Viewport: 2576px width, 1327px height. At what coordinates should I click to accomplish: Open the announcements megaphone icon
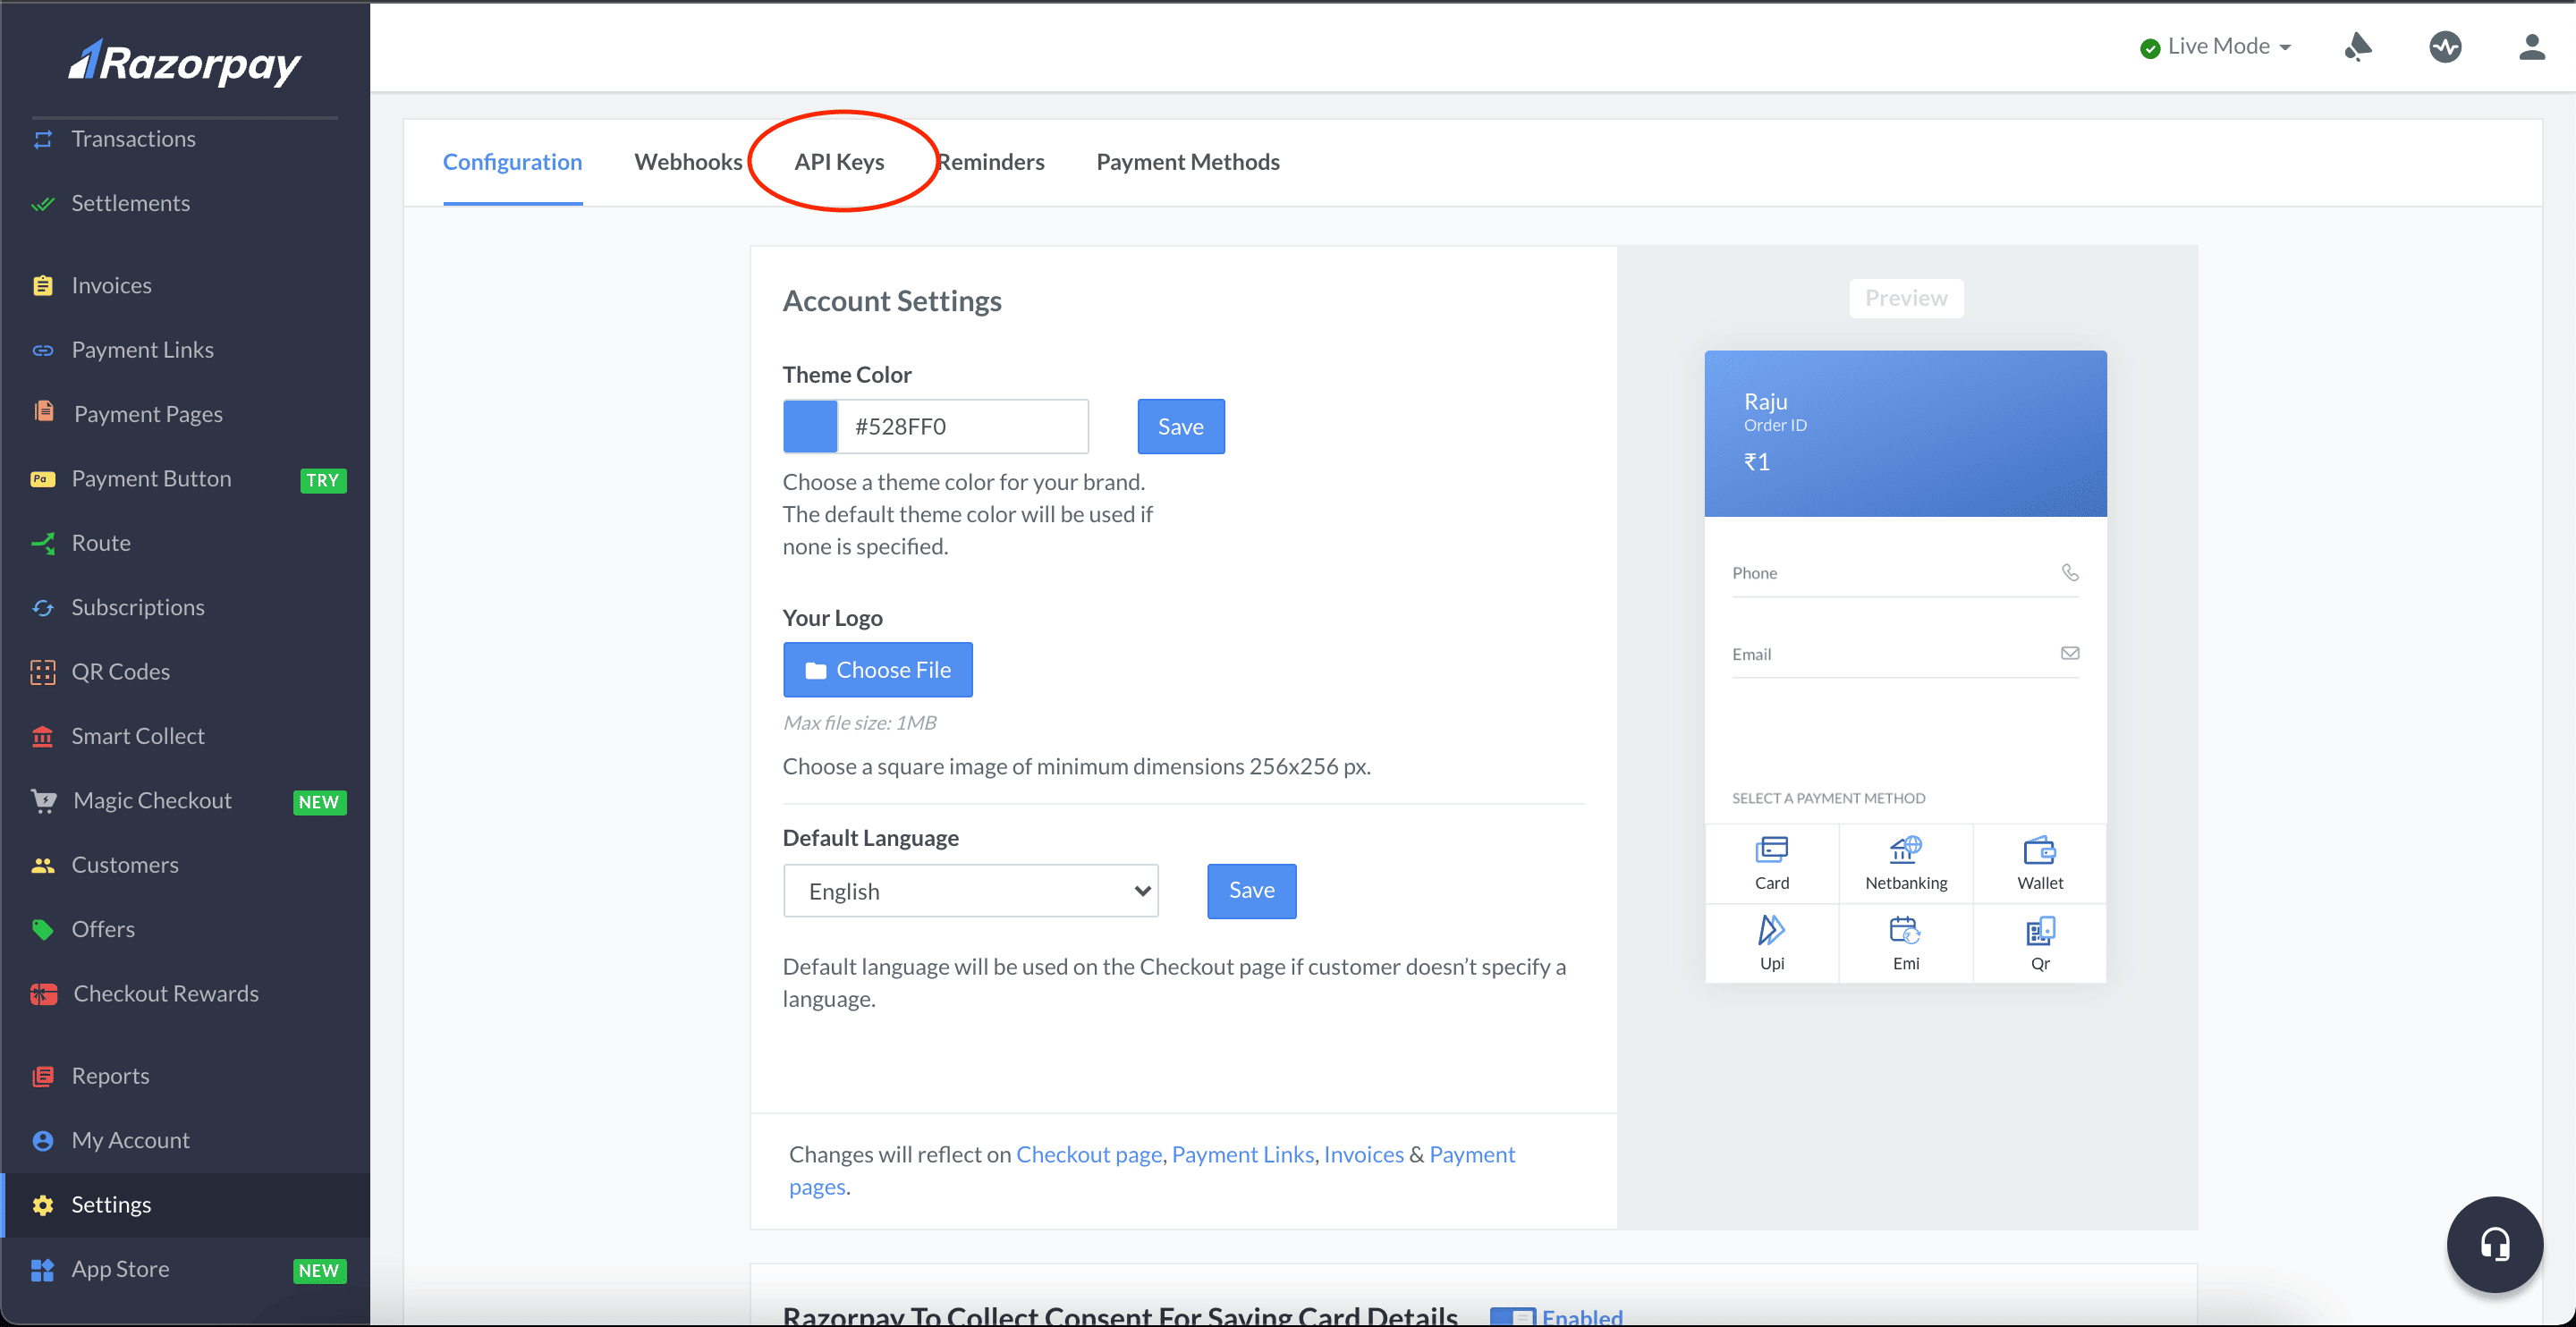pos(2357,46)
